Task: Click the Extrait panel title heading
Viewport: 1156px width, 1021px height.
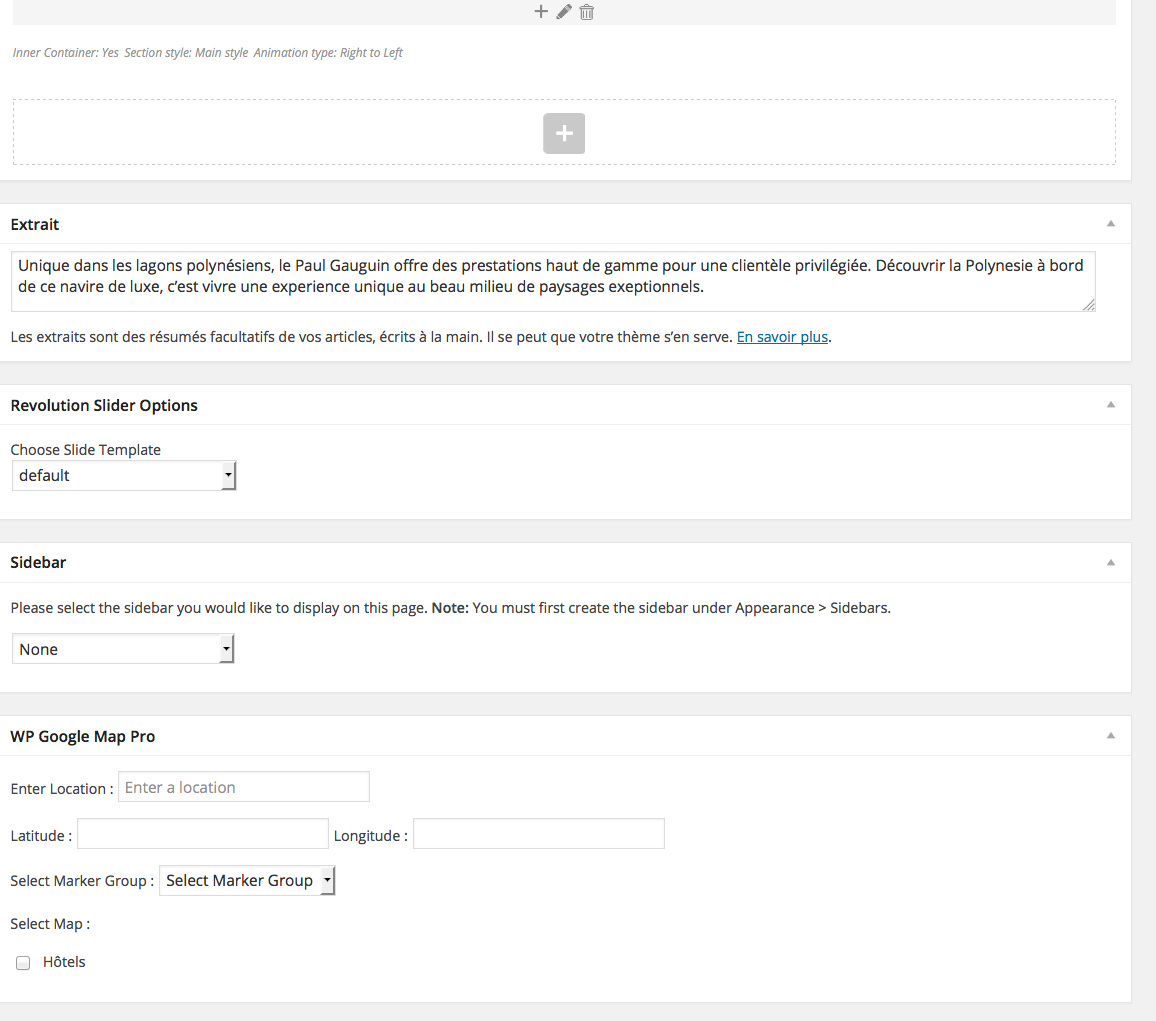Action: (x=35, y=225)
